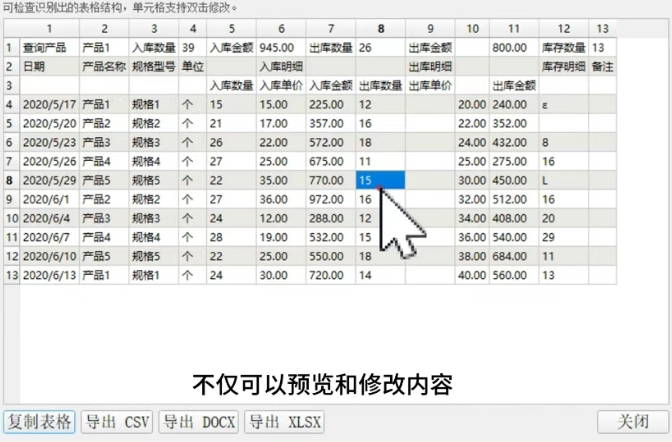Select the date cell 2020/5/20

click(x=49, y=123)
